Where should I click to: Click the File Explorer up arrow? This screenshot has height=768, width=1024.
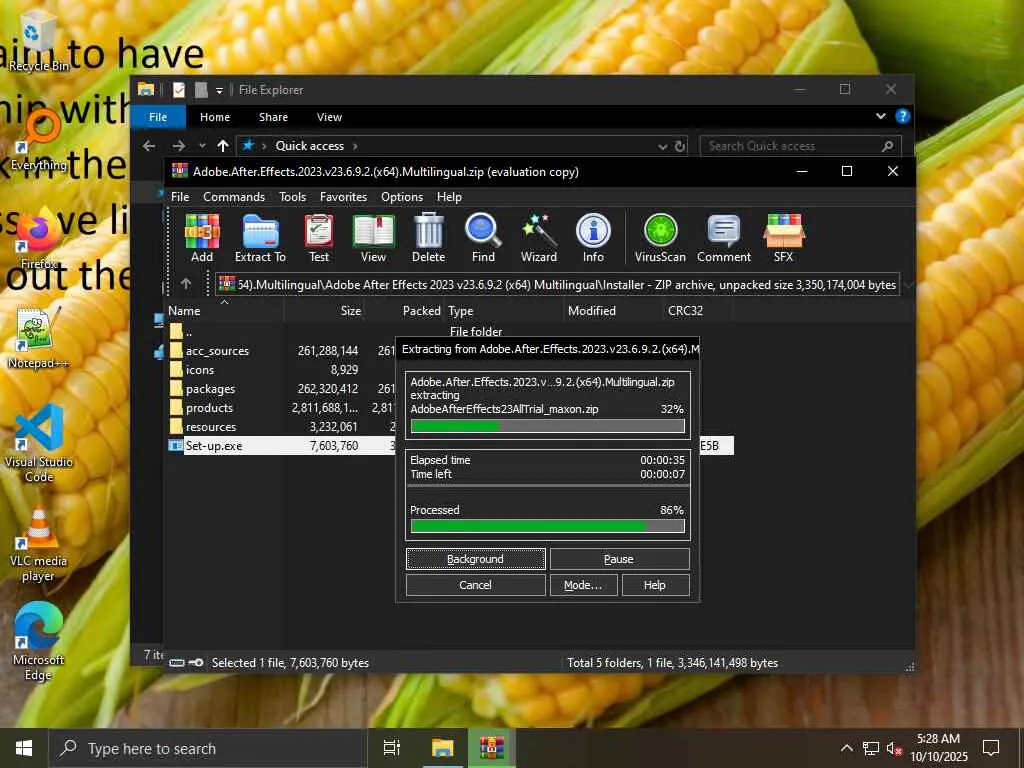click(x=223, y=146)
